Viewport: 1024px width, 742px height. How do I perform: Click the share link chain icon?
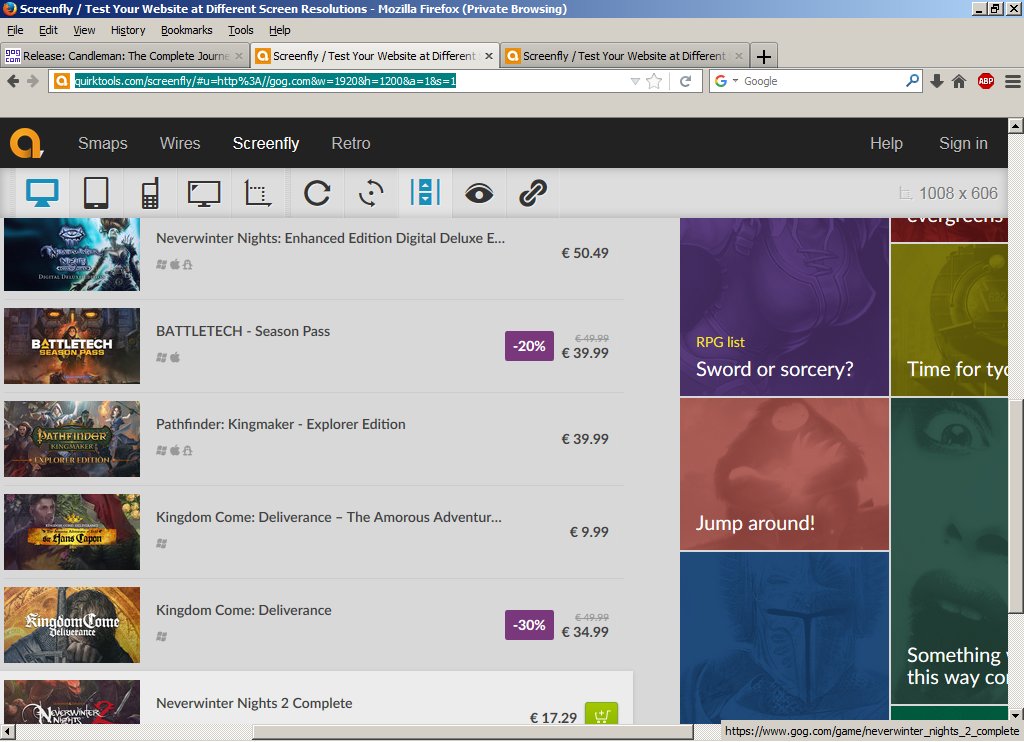(x=533, y=193)
